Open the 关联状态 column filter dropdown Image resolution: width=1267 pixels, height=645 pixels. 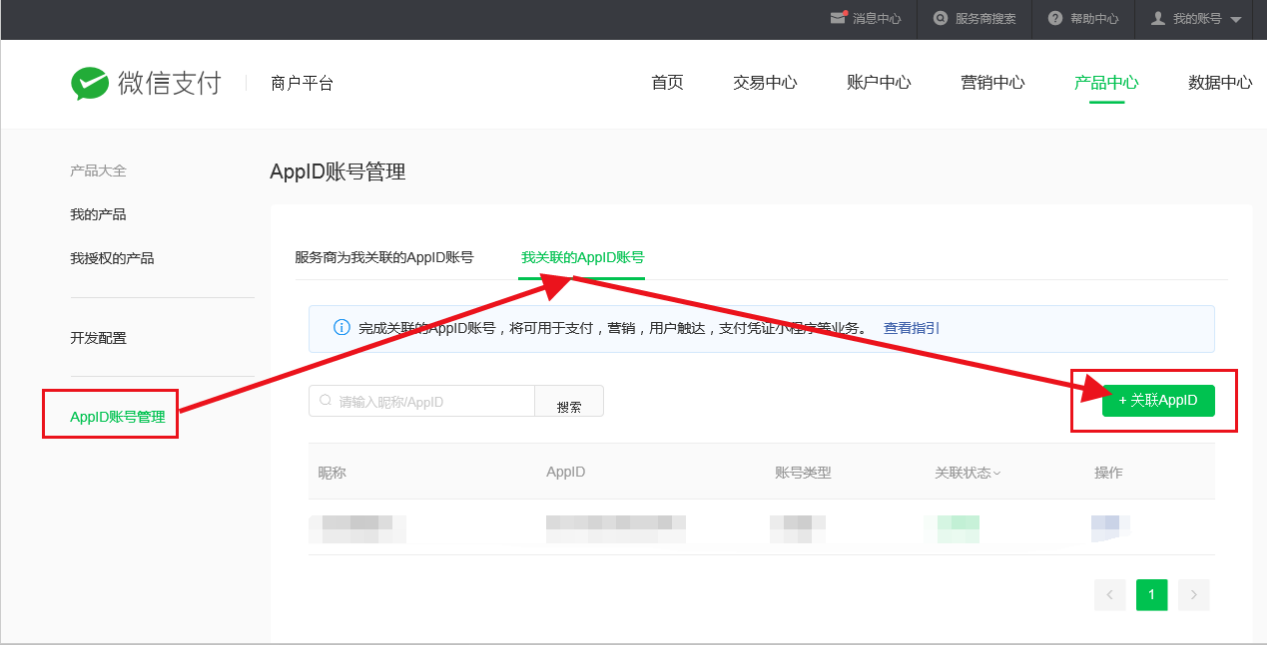pyautogui.click(x=996, y=473)
